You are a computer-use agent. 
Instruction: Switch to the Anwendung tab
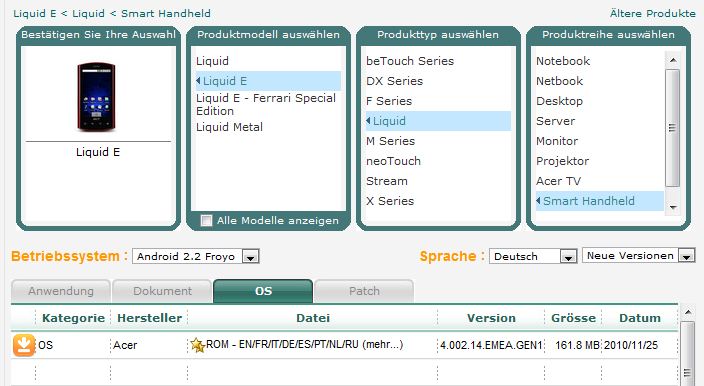(x=61, y=291)
